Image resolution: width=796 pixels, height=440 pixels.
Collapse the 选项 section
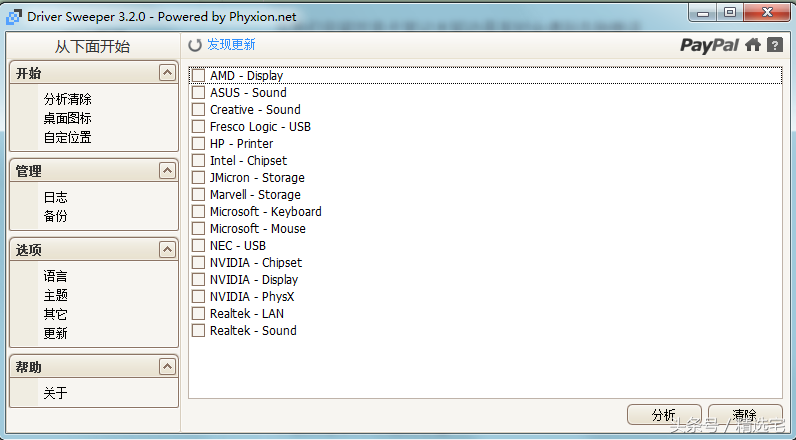pos(167,249)
